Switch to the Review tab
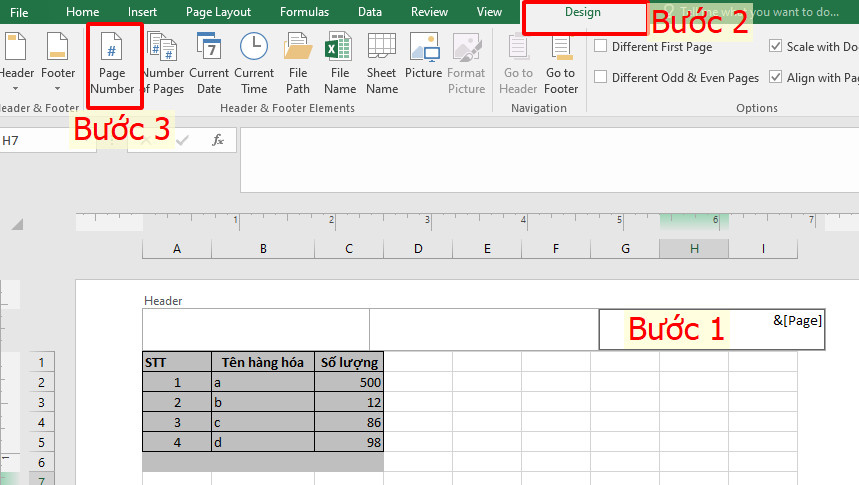The width and height of the screenshot is (859, 485). point(430,12)
